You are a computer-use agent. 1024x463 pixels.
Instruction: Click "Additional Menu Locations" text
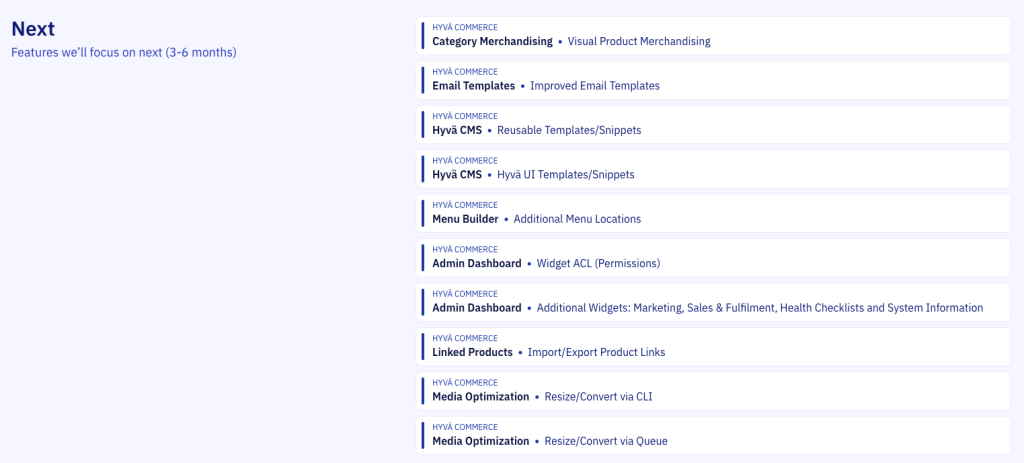pyautogui.click(x=577, y=219)
